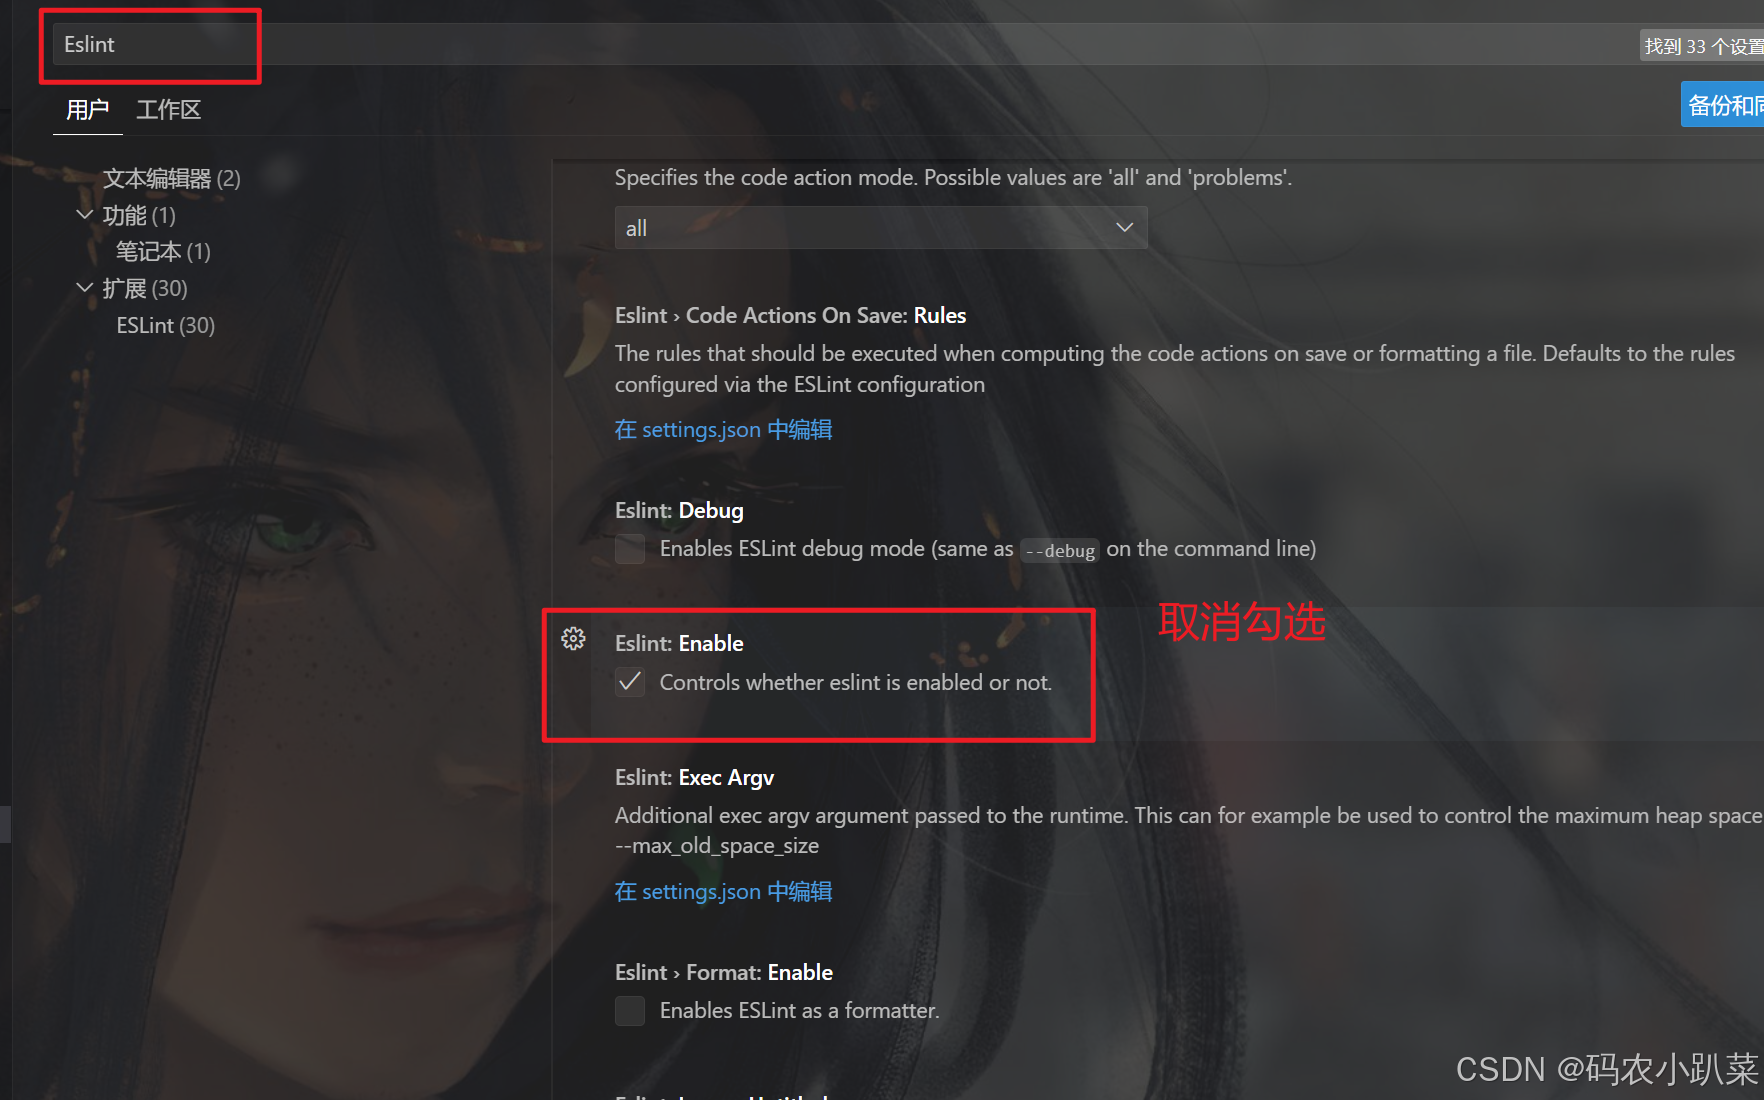Open the code action mode dropdown showing 'all'
The width and height of the screenshot is (1764, 1100).
click(x=881, y=228)
